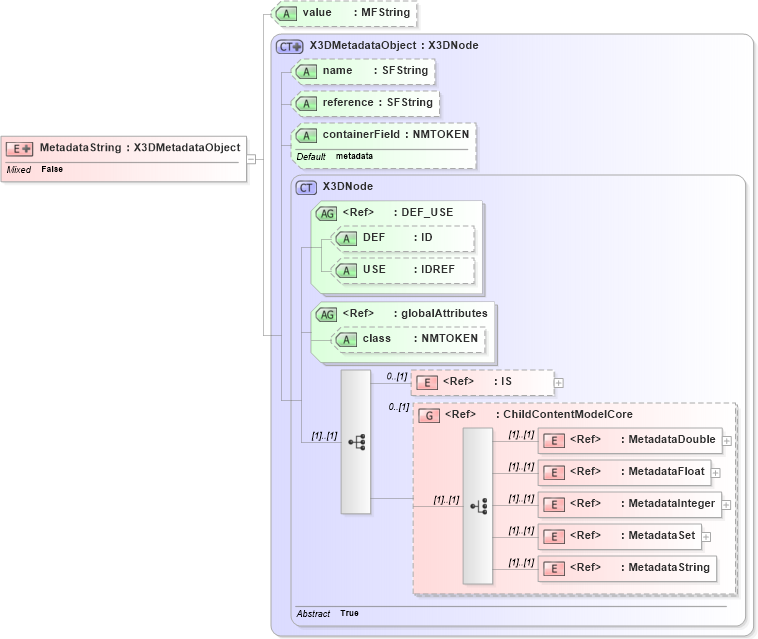Collapse the MetadataString element's minus expander
This screenshot has width=758, height=639.
(x=251, y=159)
